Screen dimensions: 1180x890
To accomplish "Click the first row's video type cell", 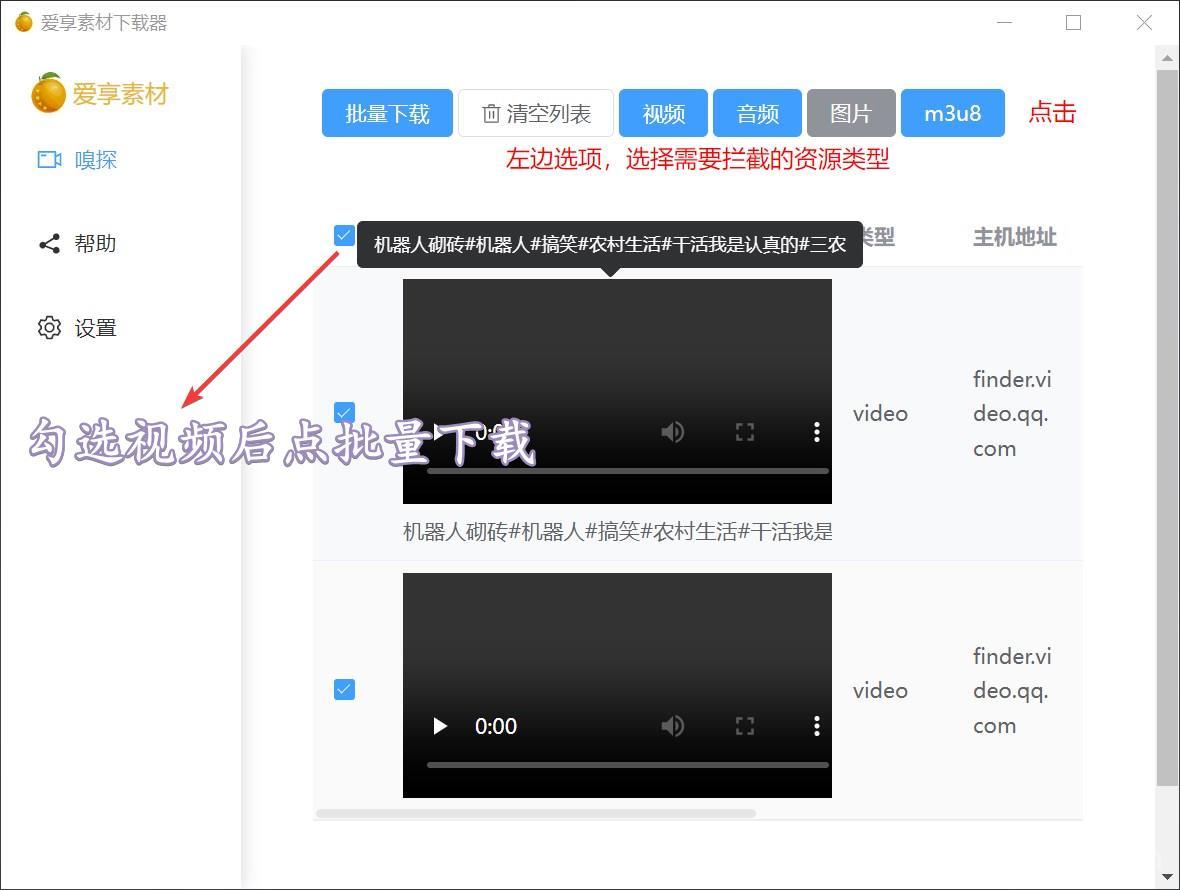I will pyautogui.click(x=880, y=414).
